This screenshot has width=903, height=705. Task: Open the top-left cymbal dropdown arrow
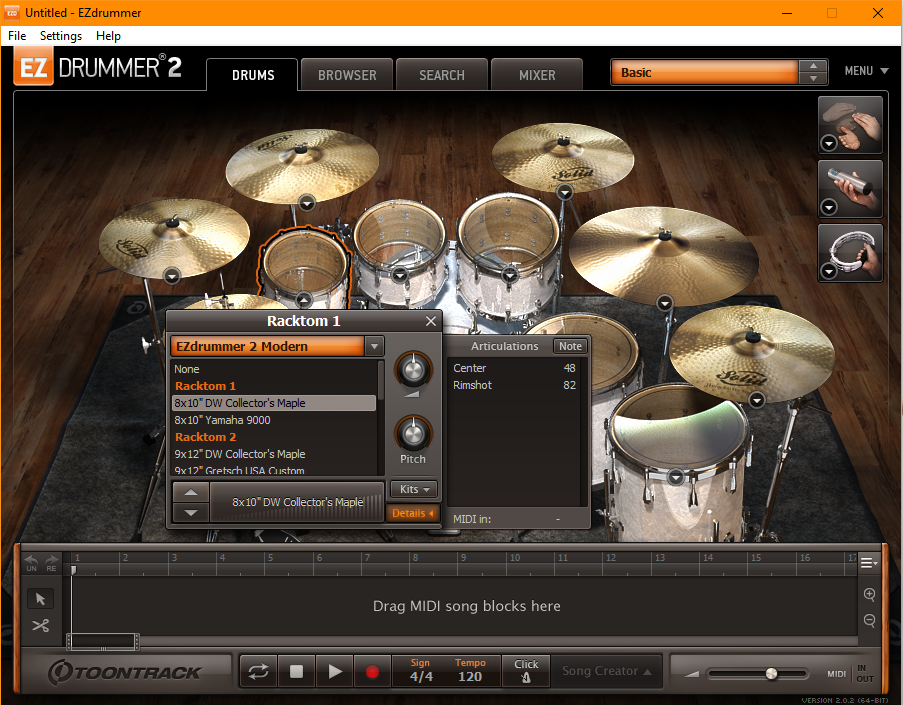tap(307, 203)
